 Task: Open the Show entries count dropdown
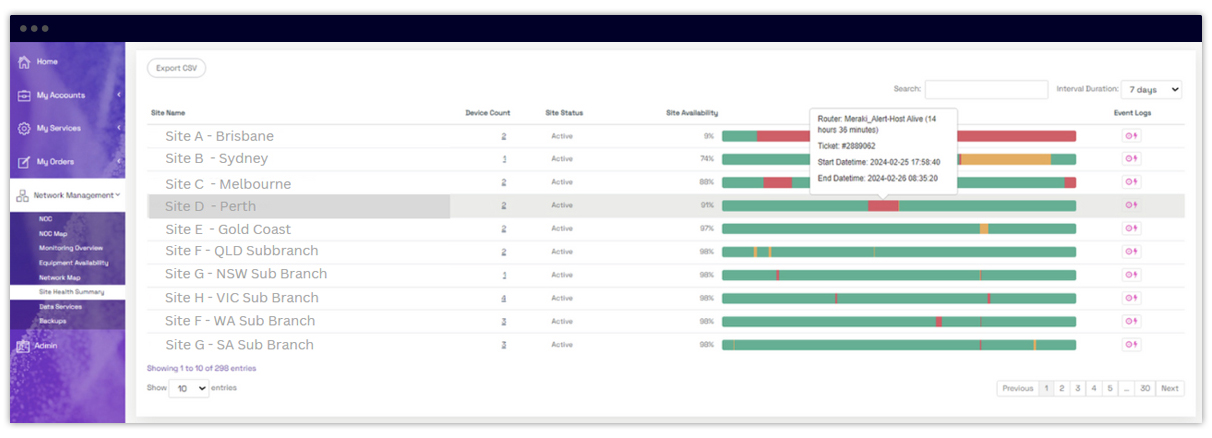pos(188,388)
